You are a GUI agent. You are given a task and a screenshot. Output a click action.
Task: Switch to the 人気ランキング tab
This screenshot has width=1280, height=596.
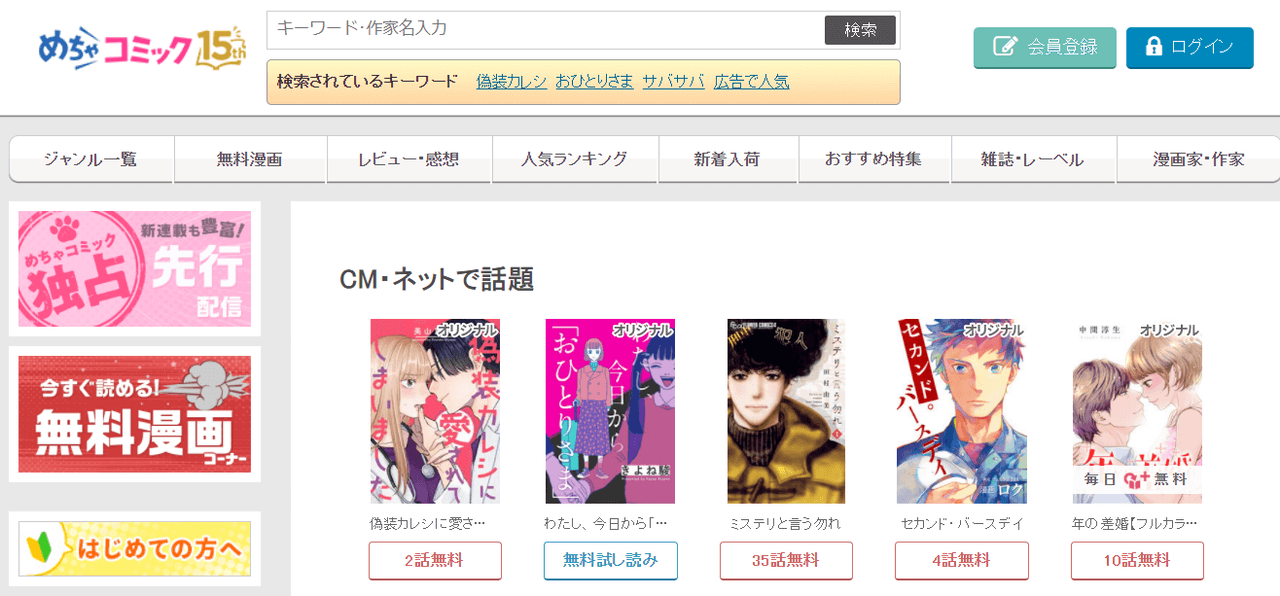[575, 159]
